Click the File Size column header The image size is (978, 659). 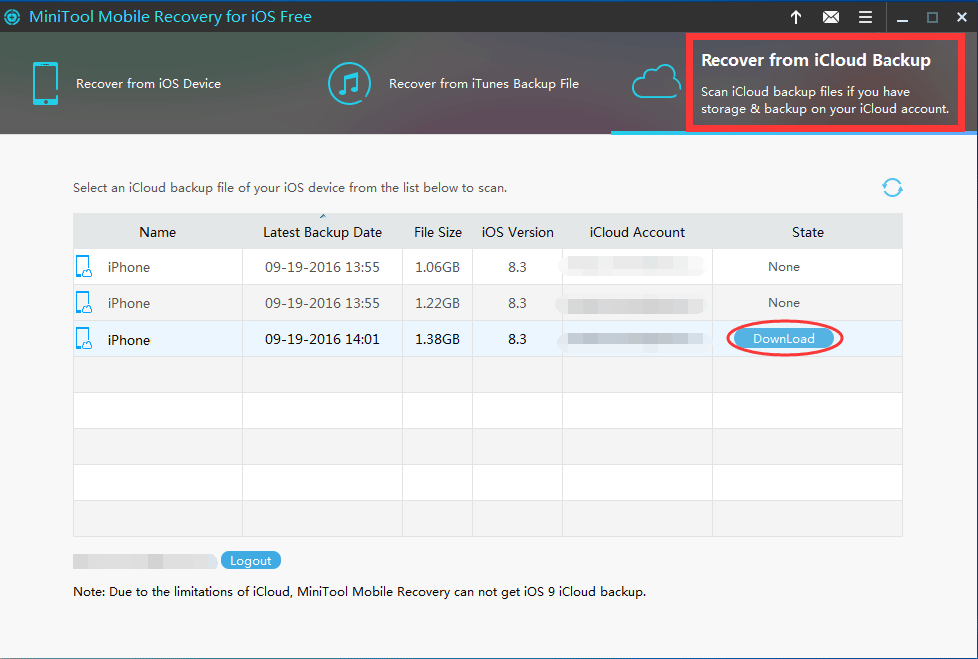[x=438, y=232]
